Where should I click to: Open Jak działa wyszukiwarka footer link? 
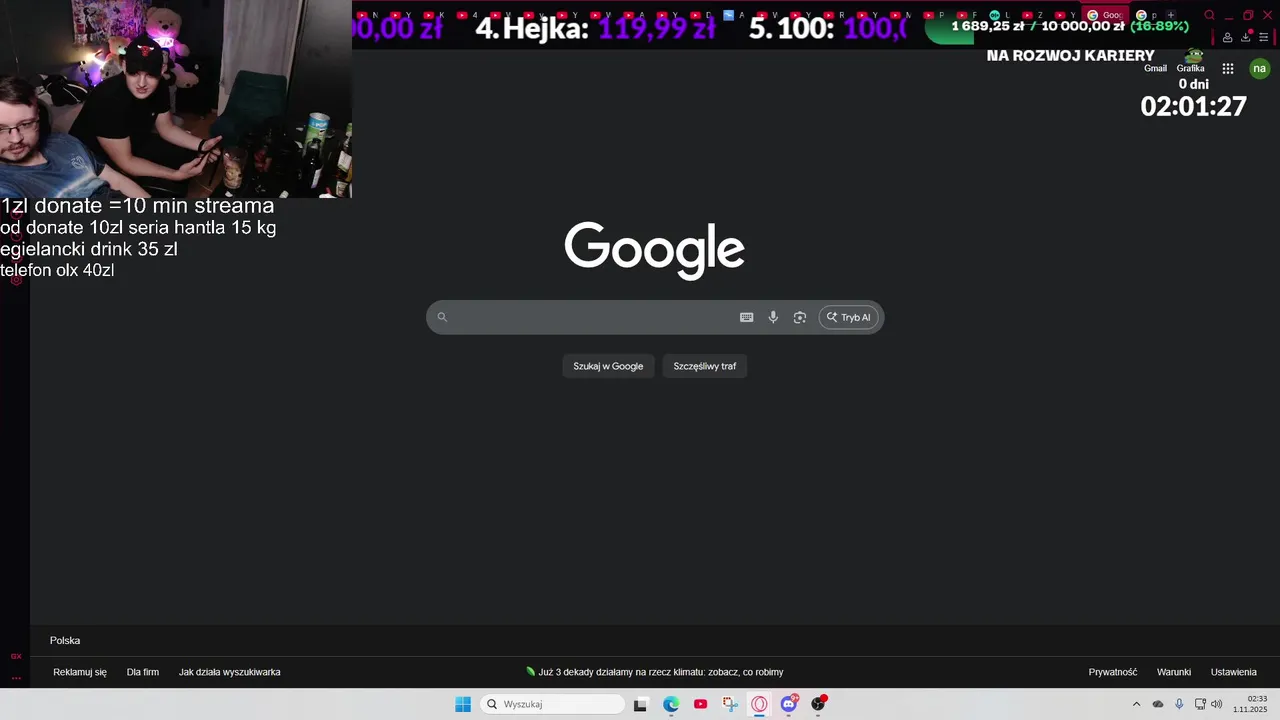click(x=229, y=672)
